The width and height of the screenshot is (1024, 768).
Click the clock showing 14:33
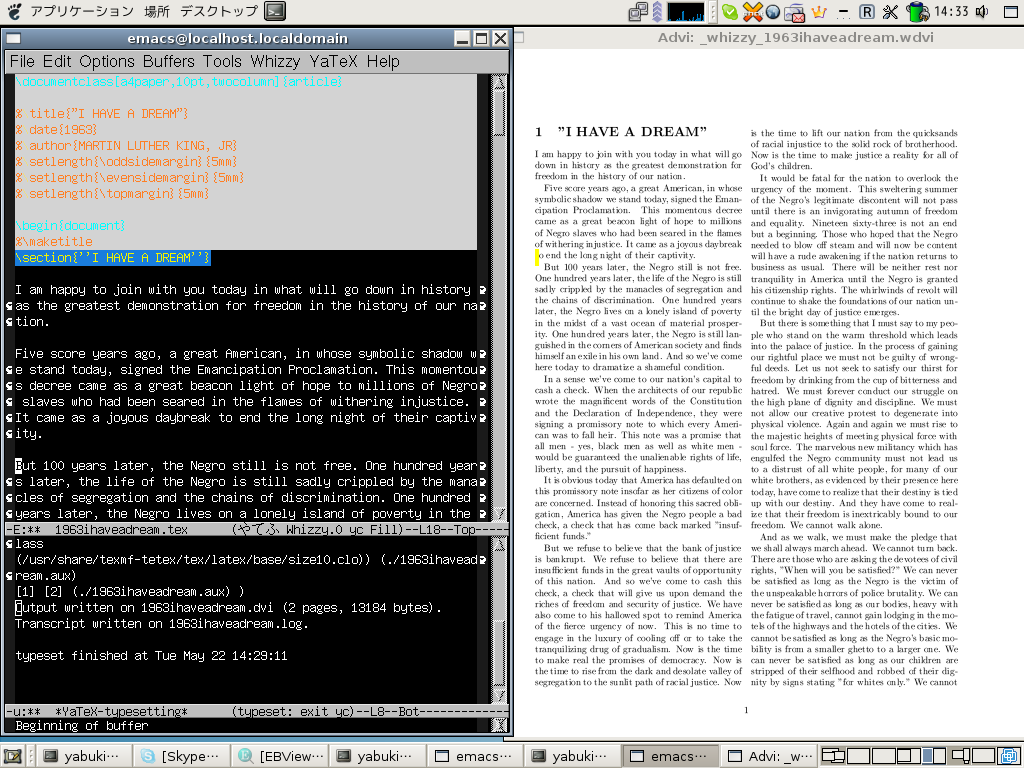coord(951,11)
